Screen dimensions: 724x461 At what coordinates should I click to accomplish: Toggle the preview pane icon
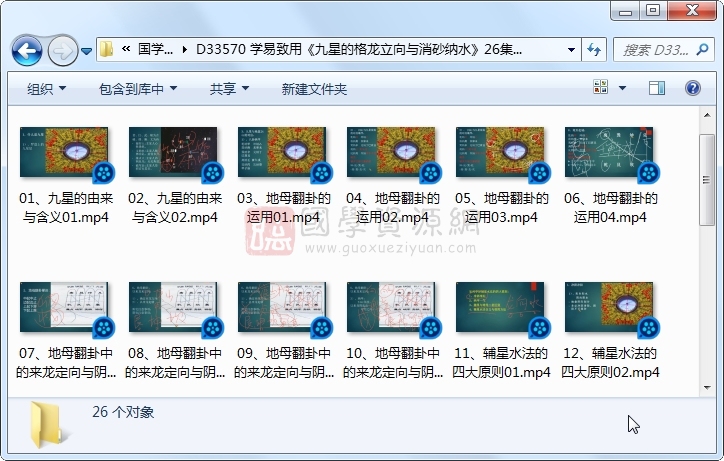tap(657, 88)
